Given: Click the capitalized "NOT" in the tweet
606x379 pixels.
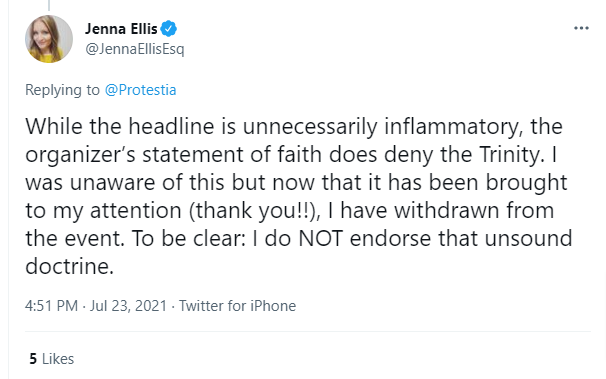Looking at the screenshot, I should click(x=320, y=238).
